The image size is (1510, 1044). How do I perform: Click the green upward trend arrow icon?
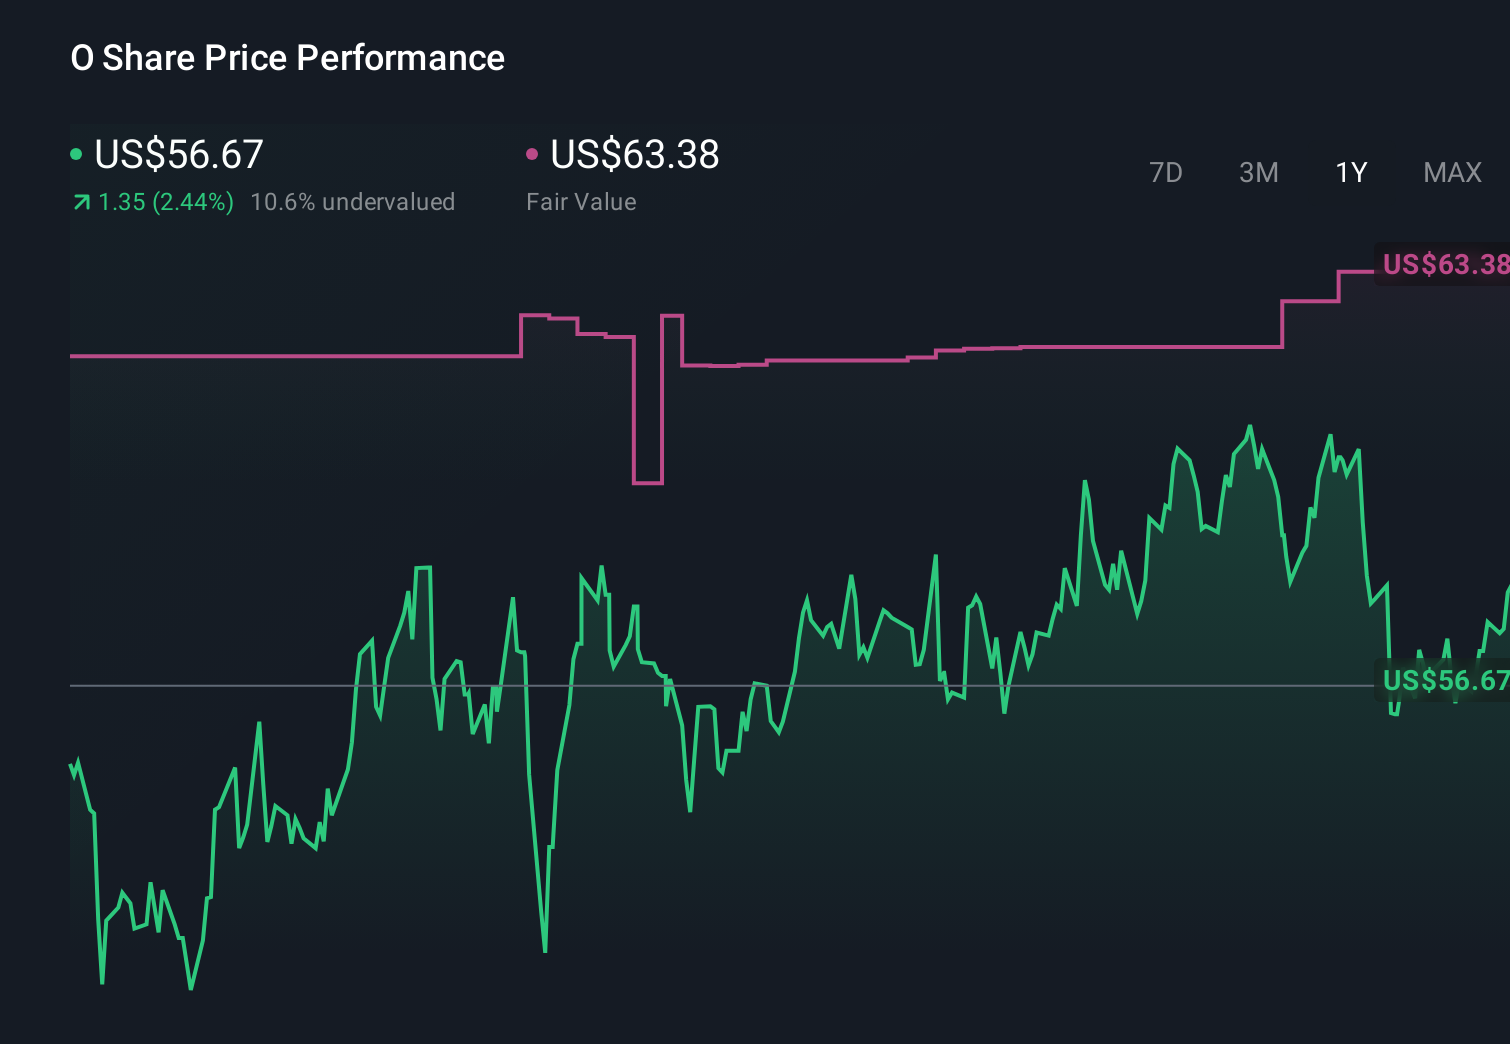click(81, 203)
